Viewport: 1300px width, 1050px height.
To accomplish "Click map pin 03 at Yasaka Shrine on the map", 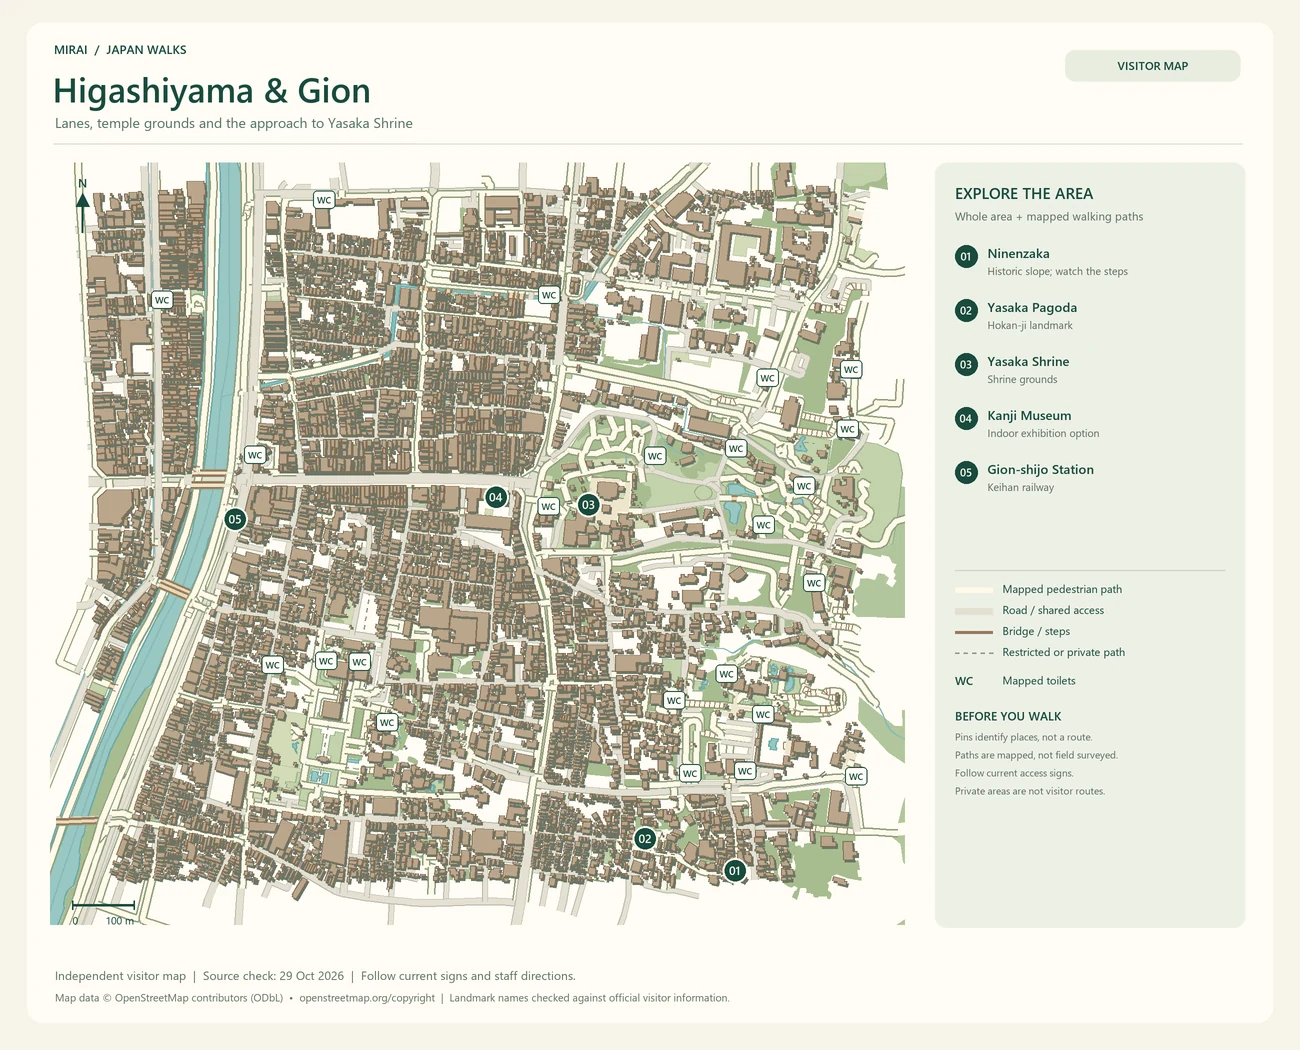I will pos(588,505).
